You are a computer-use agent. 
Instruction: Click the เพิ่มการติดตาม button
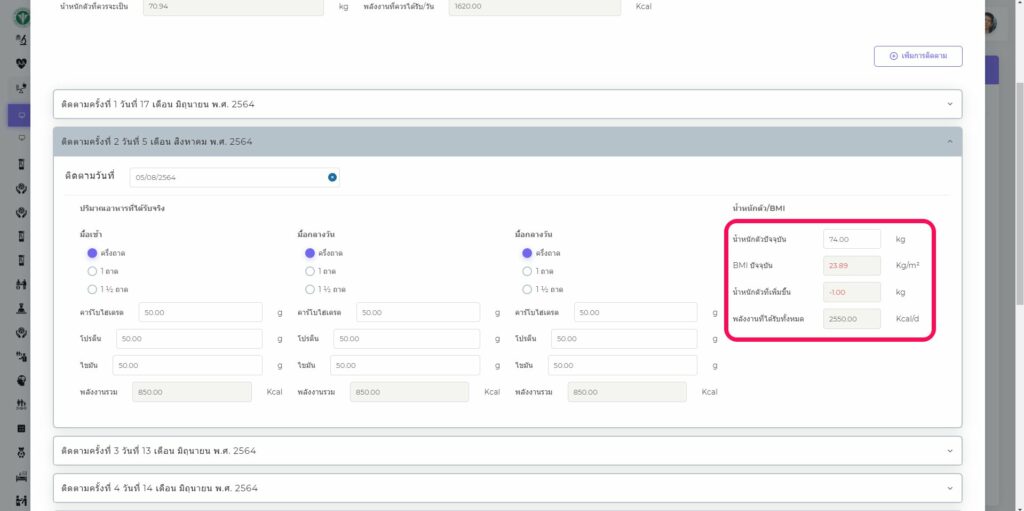917,56
